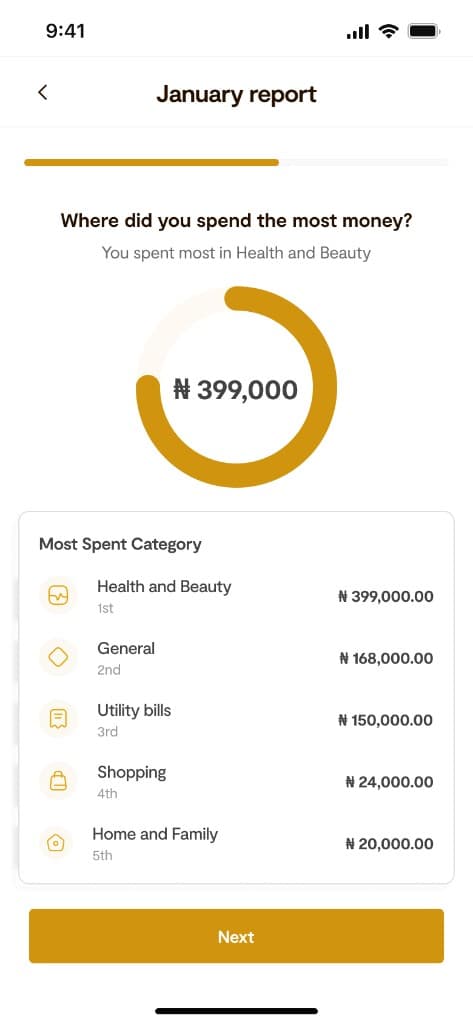Tap the Shopping category label

132,773
